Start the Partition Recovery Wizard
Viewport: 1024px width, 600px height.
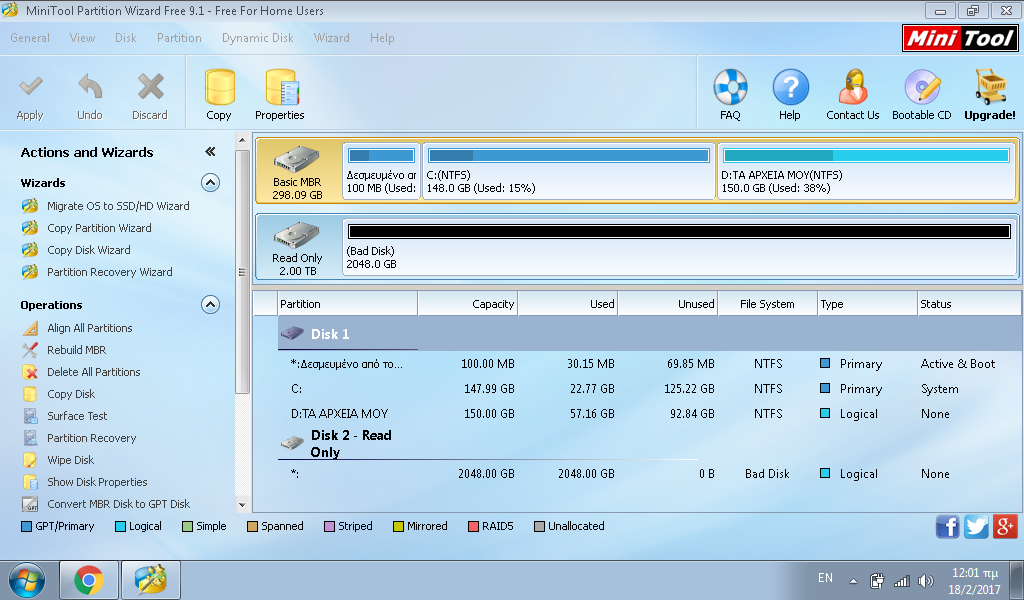pos(110,272)
